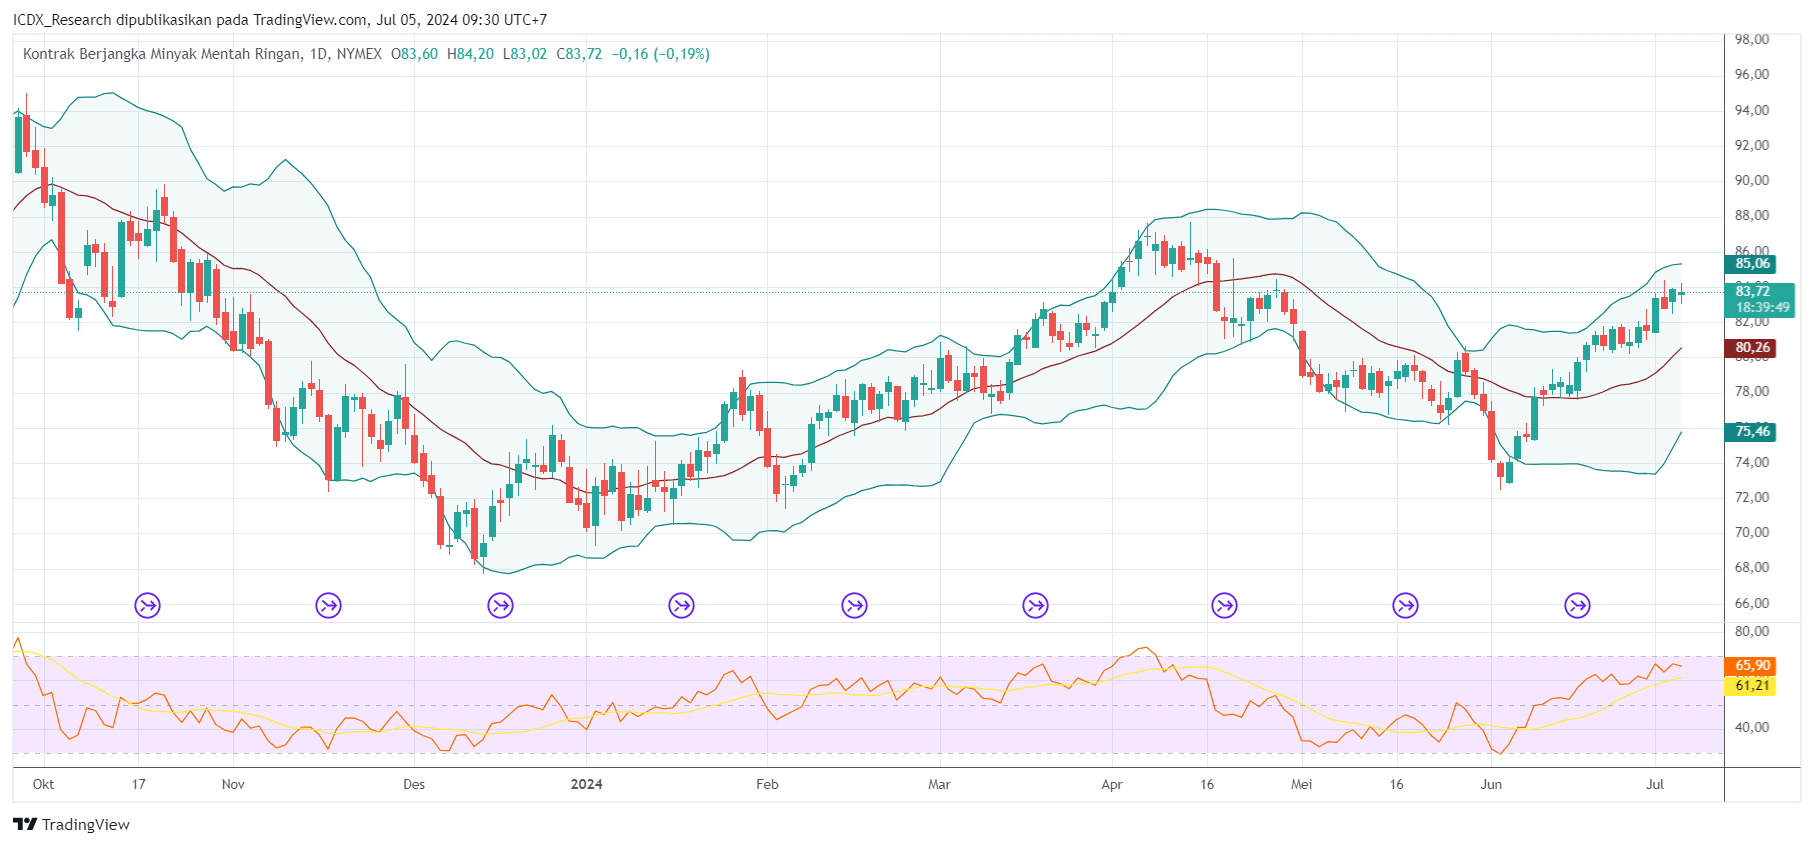Click the rollover marker between Mei and Jun
Image resolution: width=1814 pixels, height=846 pixels.
click(1405, 605)
